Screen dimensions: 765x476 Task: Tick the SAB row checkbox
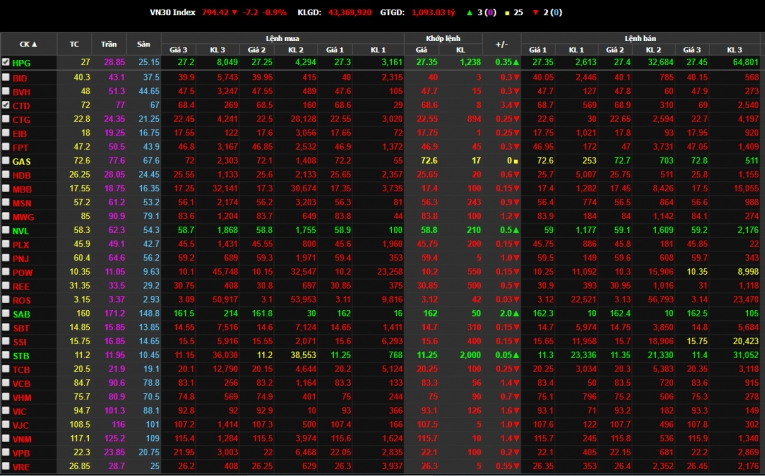5,314
